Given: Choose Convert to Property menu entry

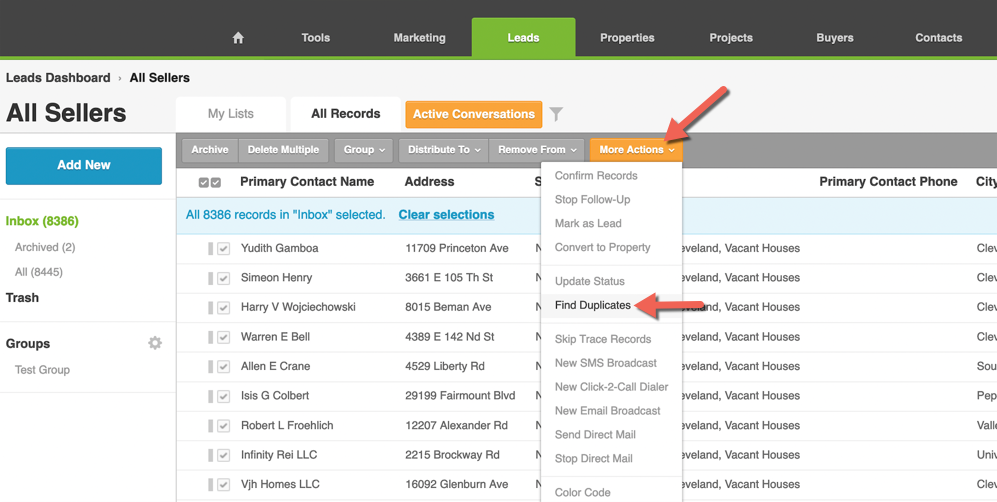Looking at the screenshot, I should pyautogui.click(x=602, y=248).
